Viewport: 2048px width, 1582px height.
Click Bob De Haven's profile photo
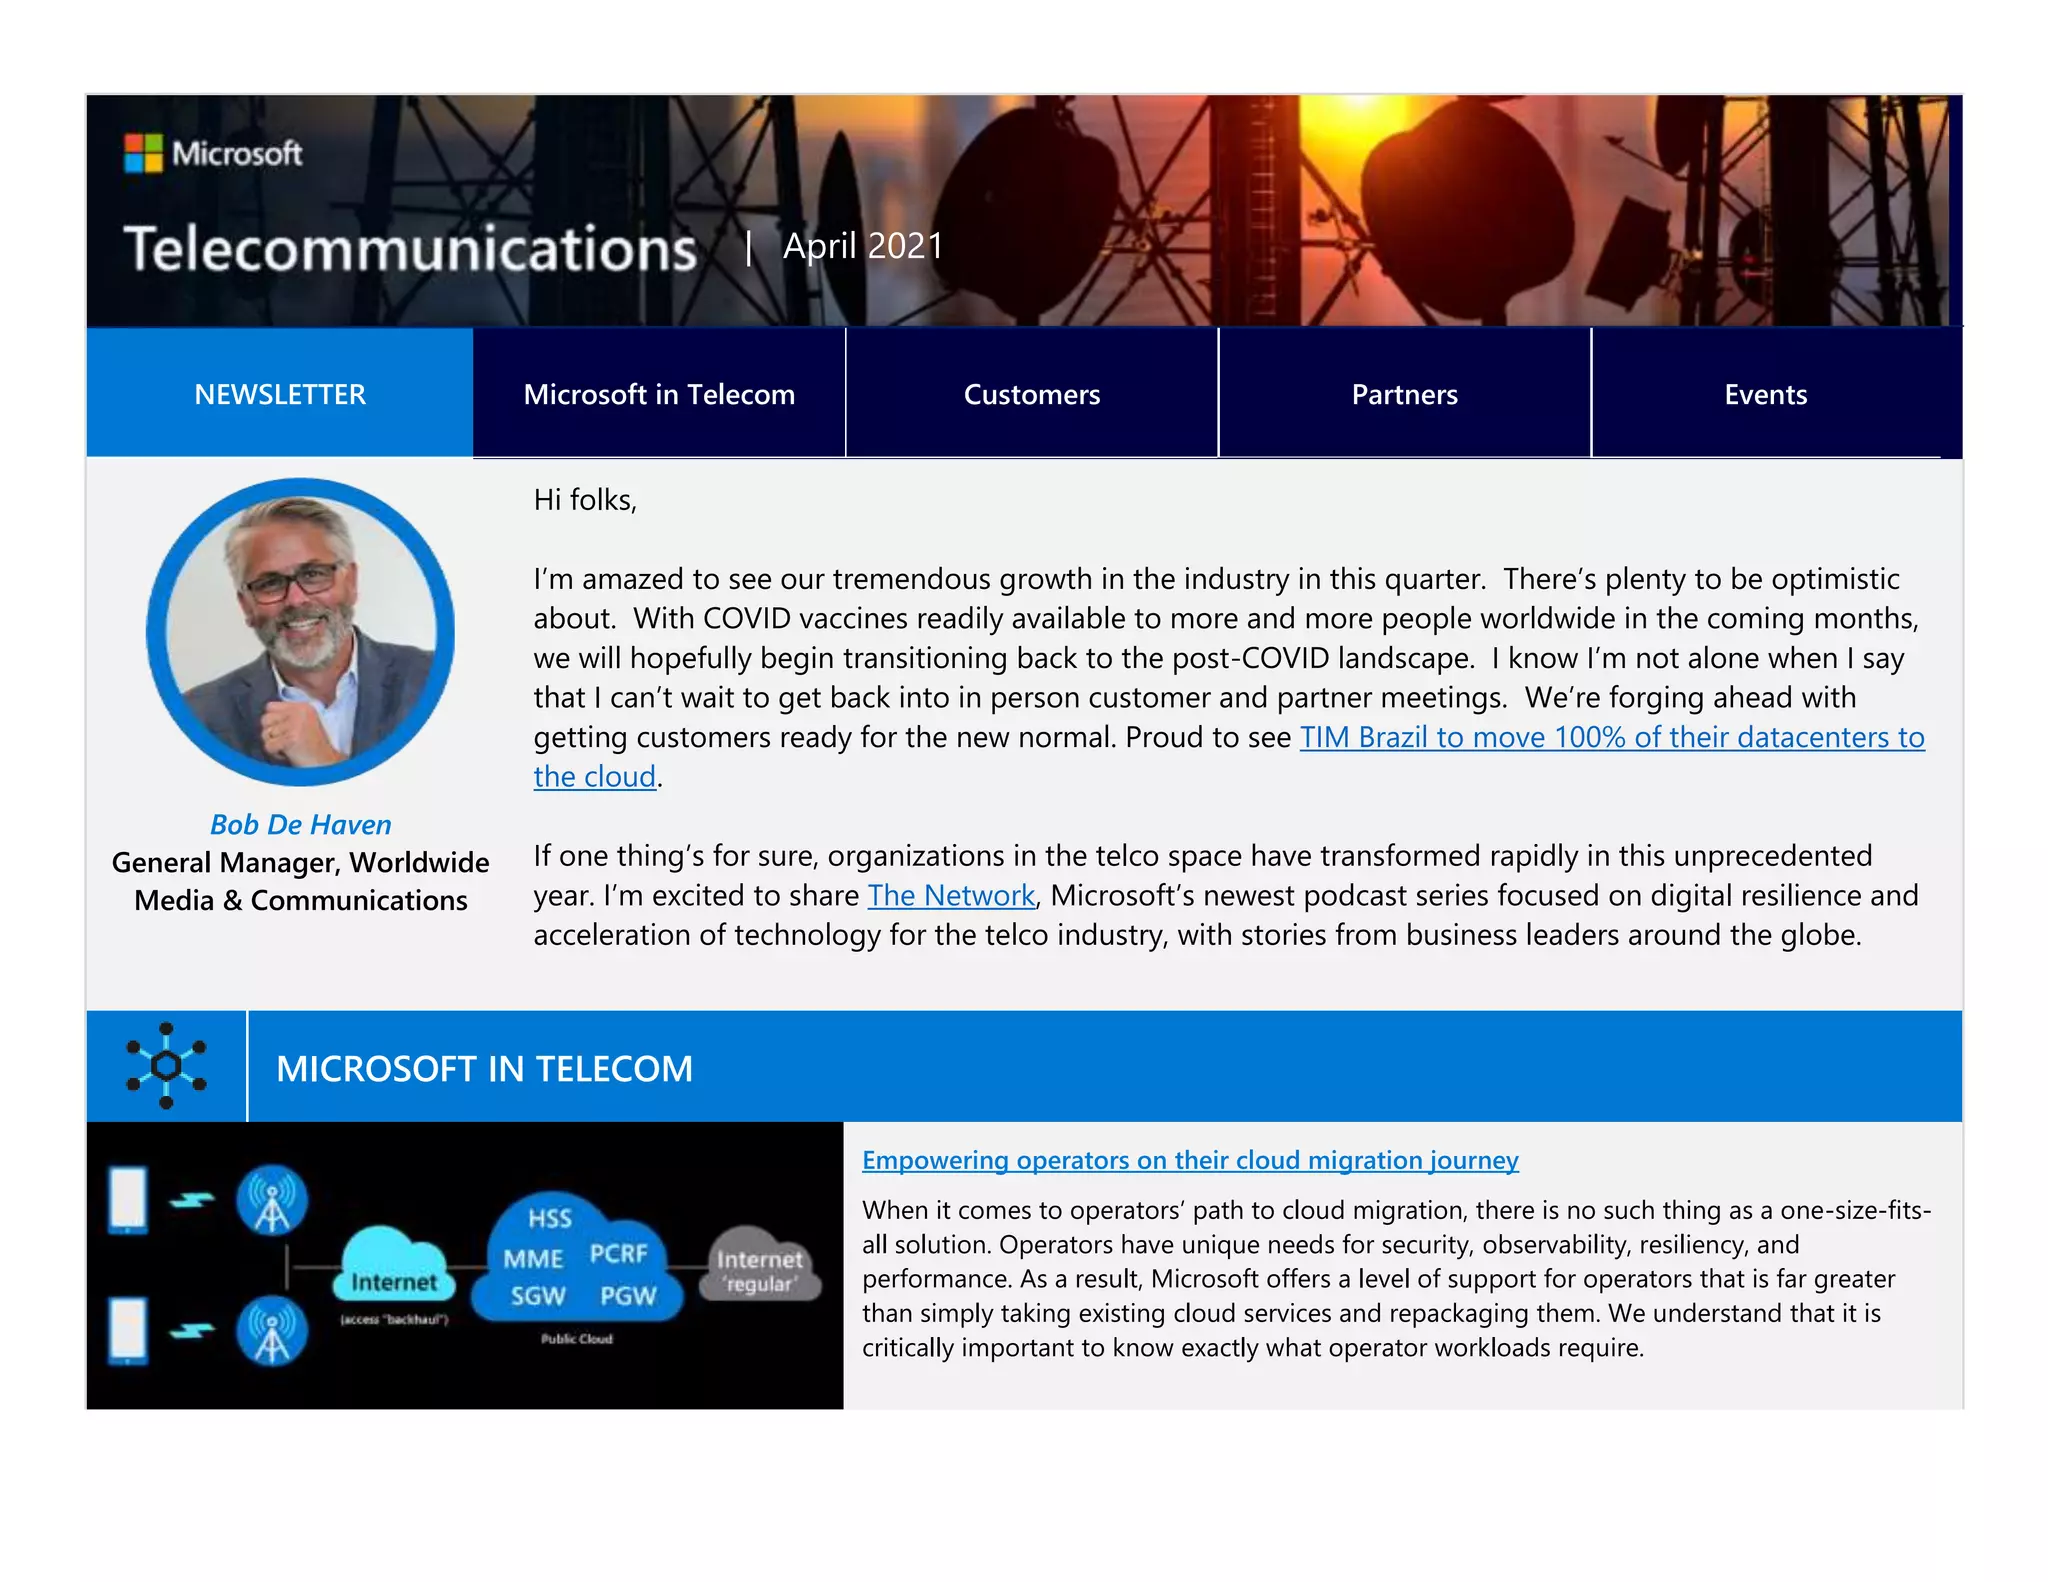pos(300,632)
